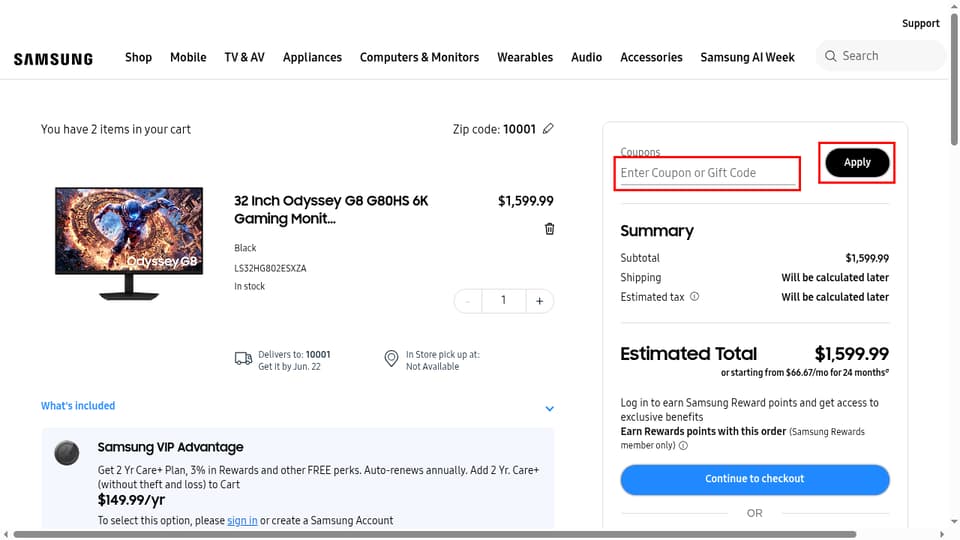Click 'Not Available' pickup text

(x=432, y=367)
